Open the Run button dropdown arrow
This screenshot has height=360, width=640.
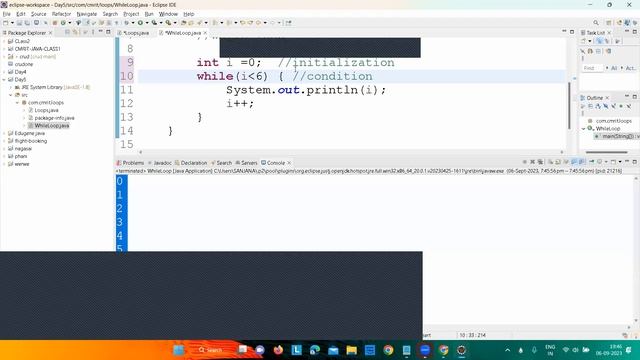pos(147,23)
